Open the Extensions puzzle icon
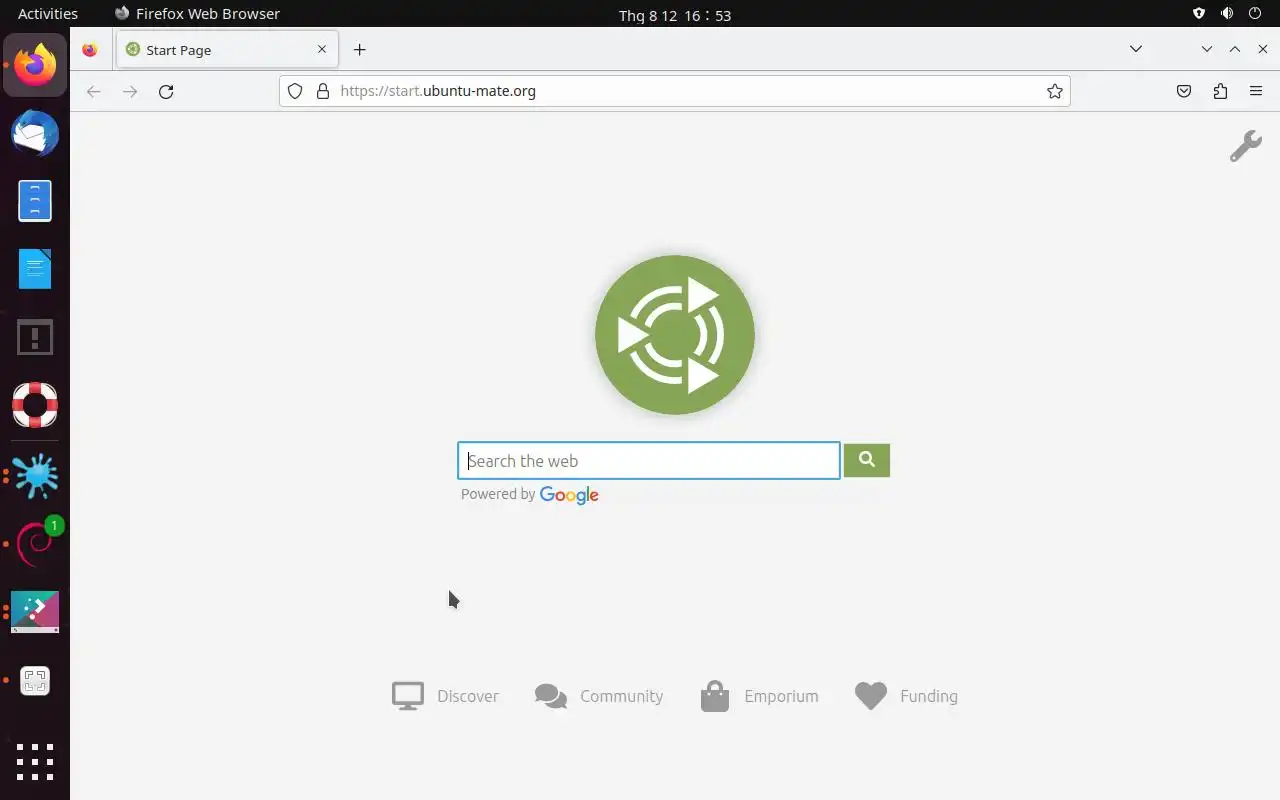This screenshot has width=1280, height=800. [1220, 91]
